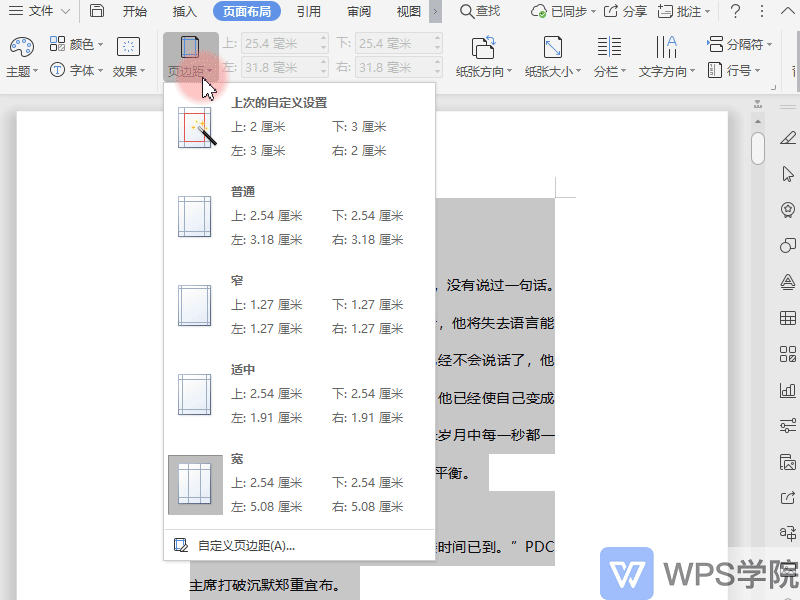The width and height of the screenshot is (800, 600).
Task: Open the 审阅 tab
Action: [x=359, y=11]
